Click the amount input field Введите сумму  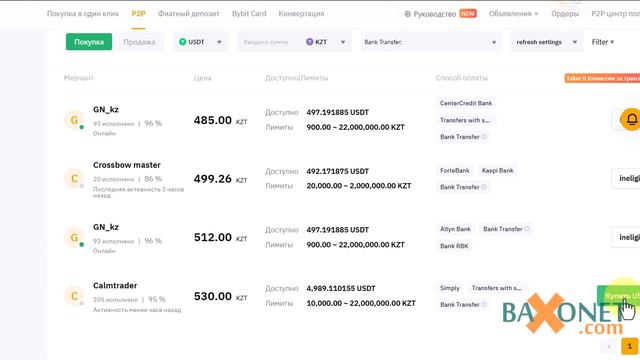pos(269,42)
